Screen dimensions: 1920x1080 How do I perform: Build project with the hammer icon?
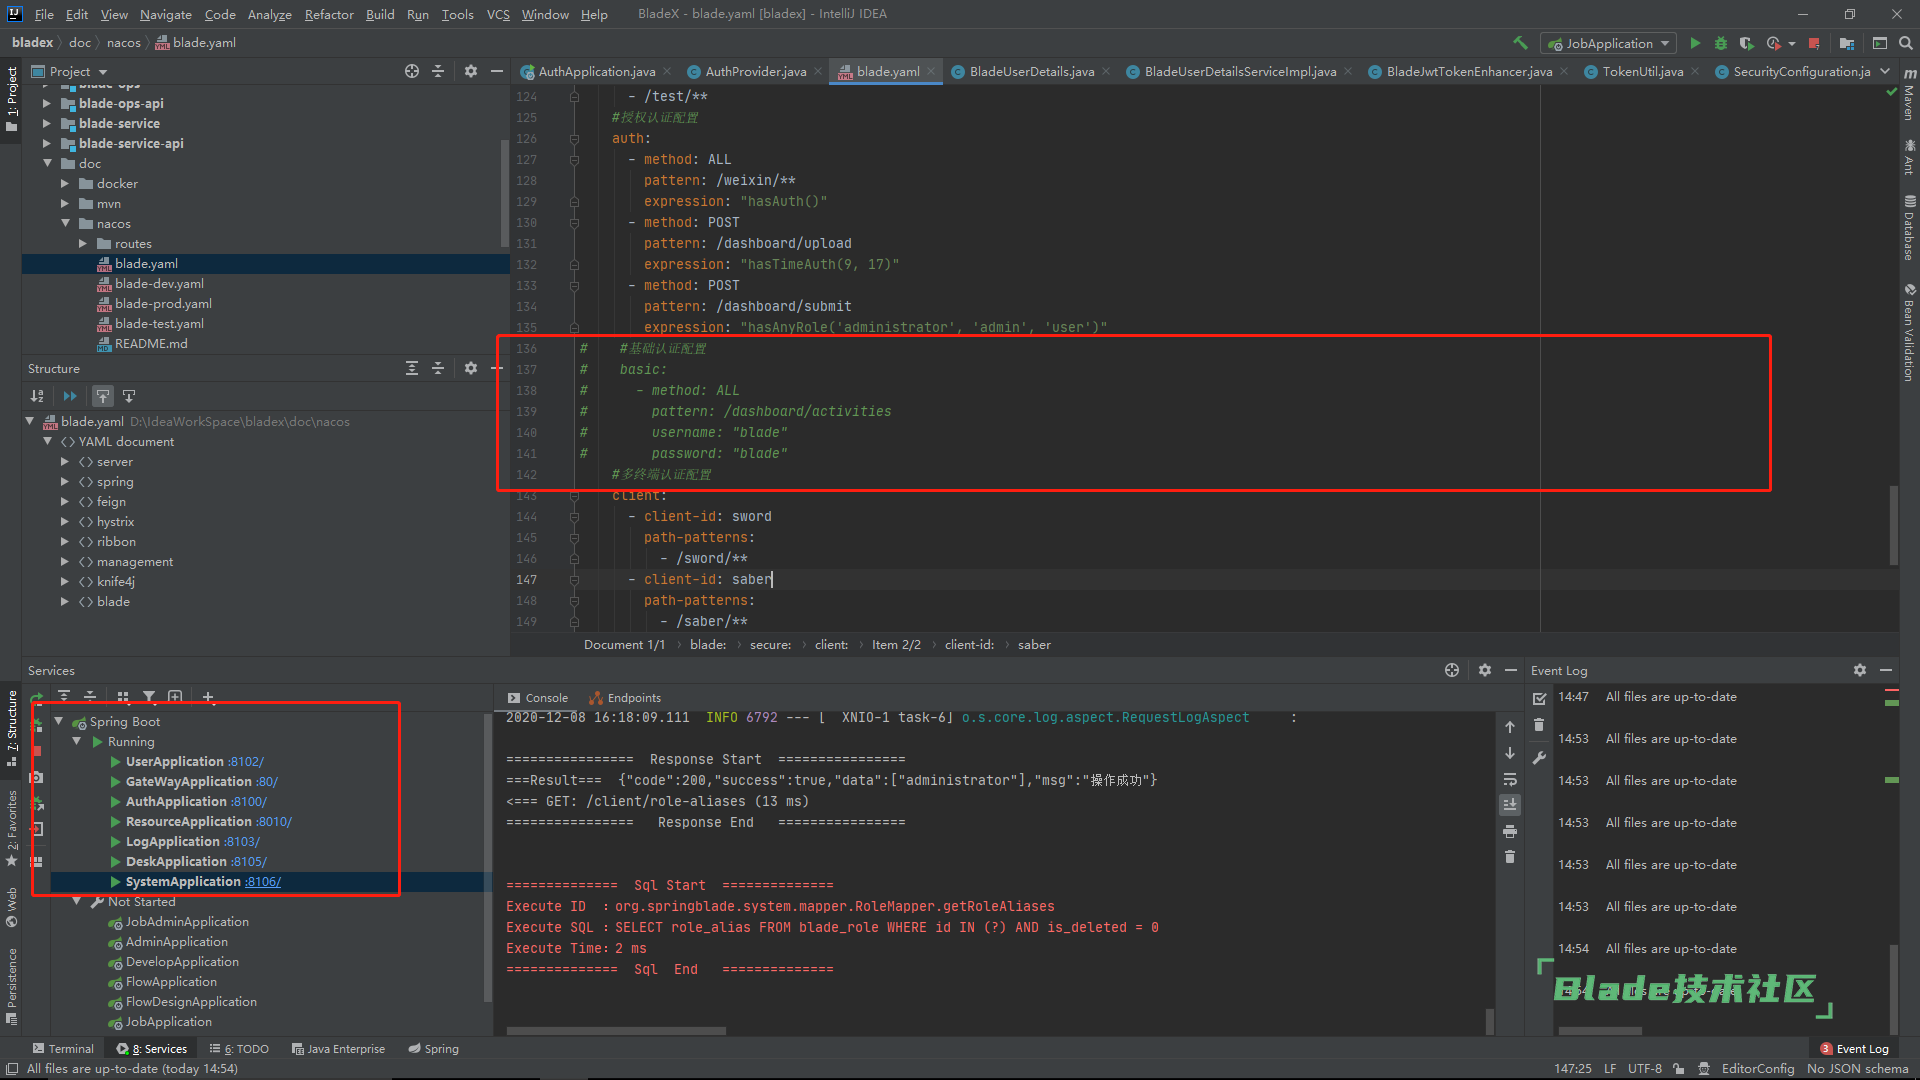(x=1520, y=43)
